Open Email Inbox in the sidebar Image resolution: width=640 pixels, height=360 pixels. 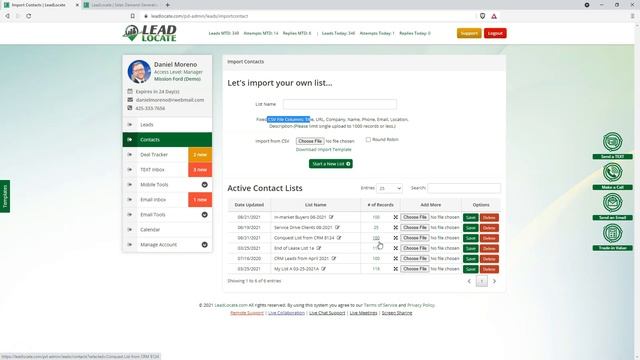click(x=156, y=200)
